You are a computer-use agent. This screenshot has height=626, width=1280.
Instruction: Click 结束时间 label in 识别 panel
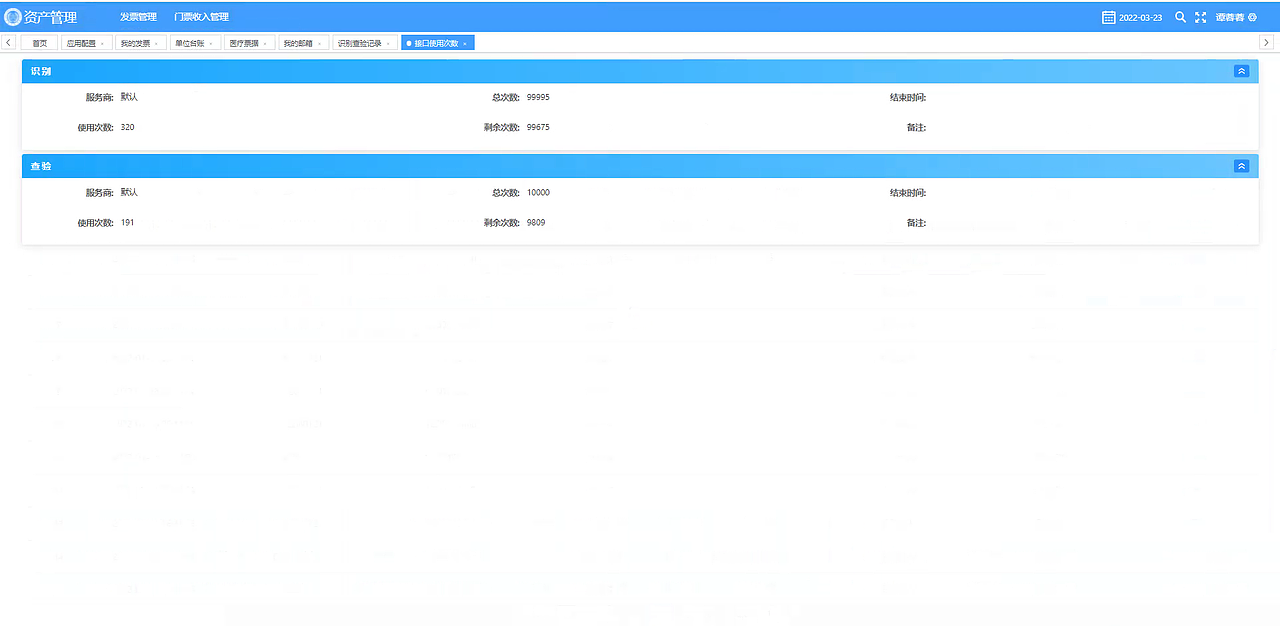click(908, 98)
